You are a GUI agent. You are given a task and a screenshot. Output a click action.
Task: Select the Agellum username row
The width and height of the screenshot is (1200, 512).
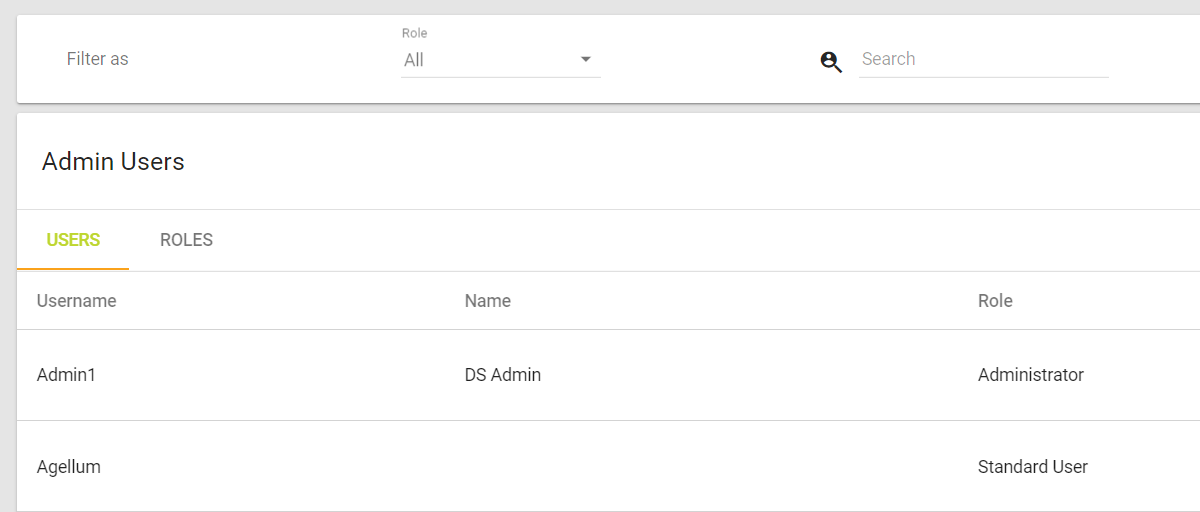click(x=69, y=466)
